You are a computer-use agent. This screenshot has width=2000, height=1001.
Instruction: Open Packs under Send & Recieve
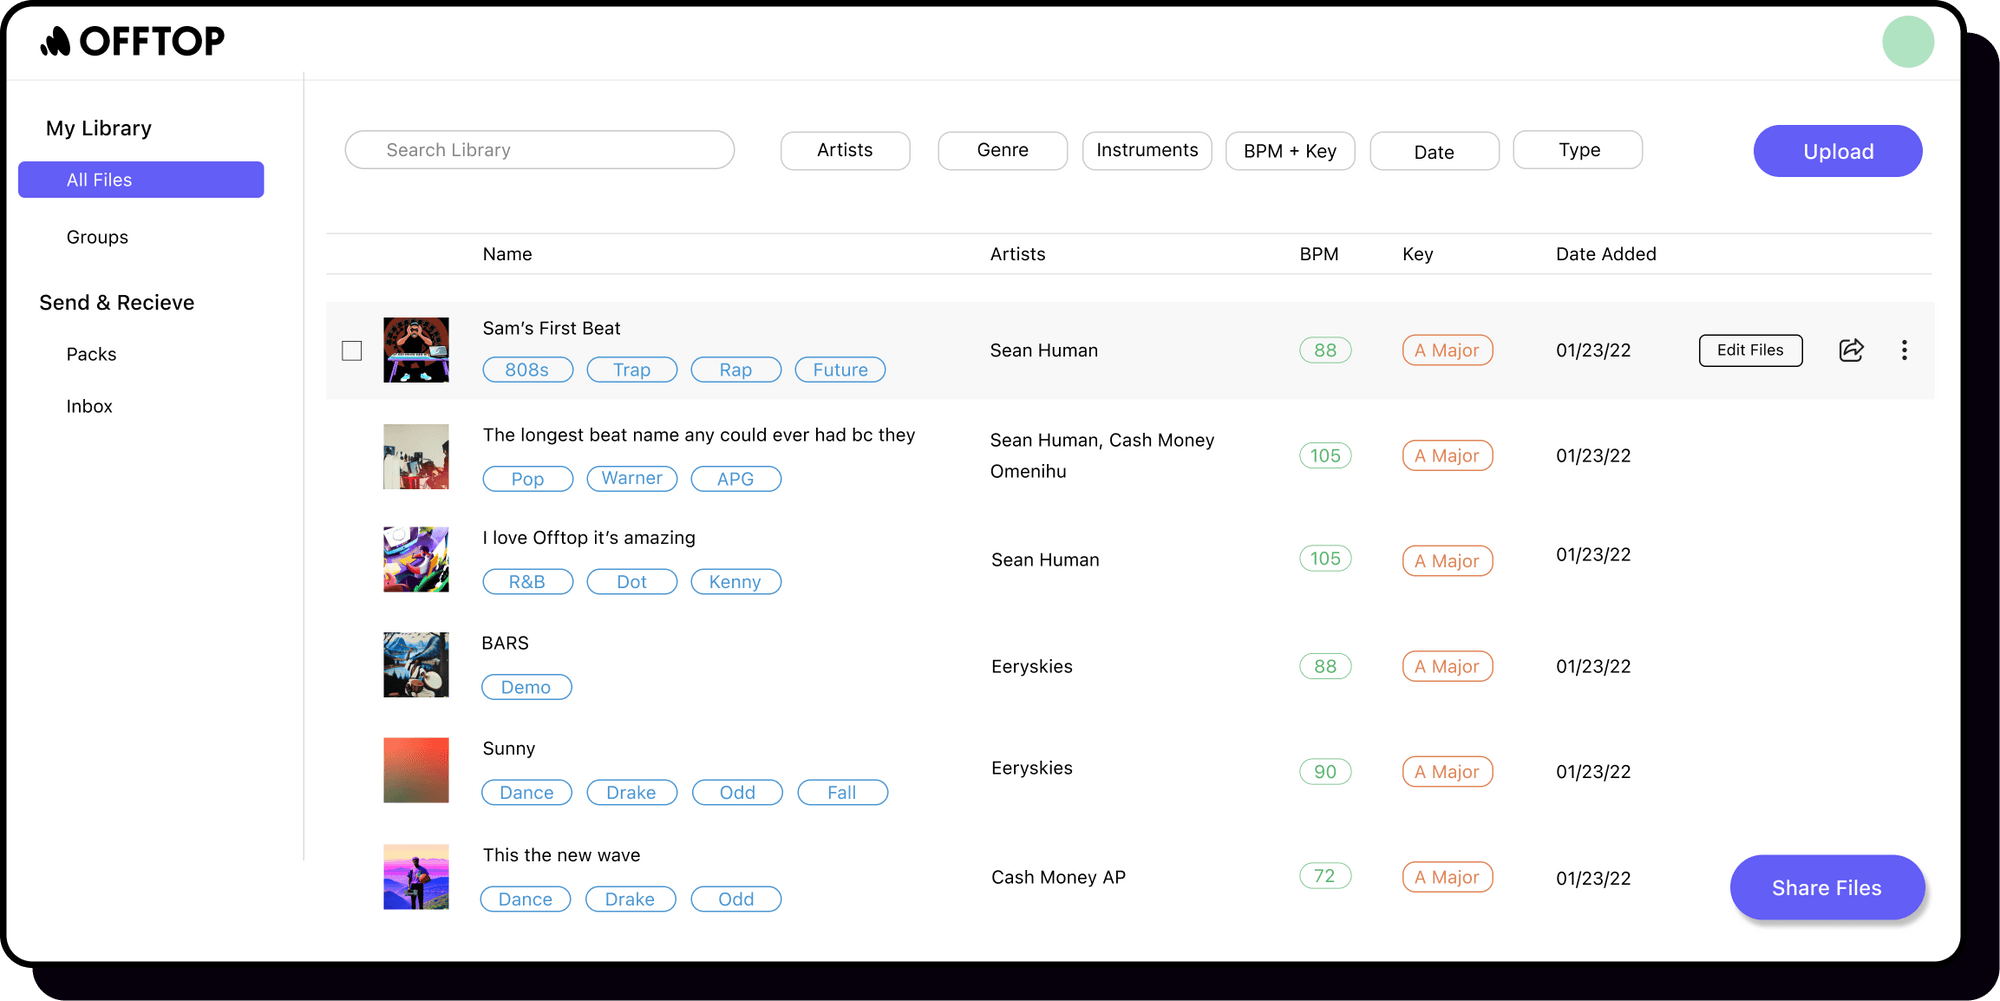point(91,353)
